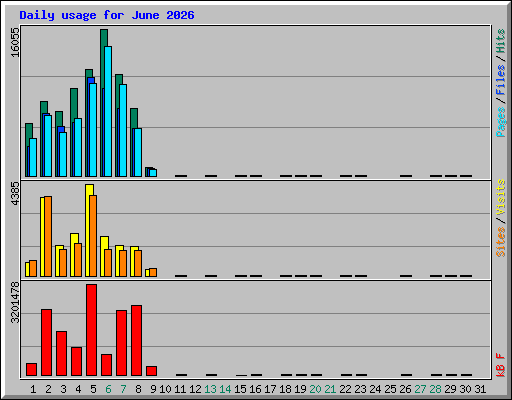Click day label 24 on the x-axis
This screenshot has width=512, height=400.
(375, 389)
